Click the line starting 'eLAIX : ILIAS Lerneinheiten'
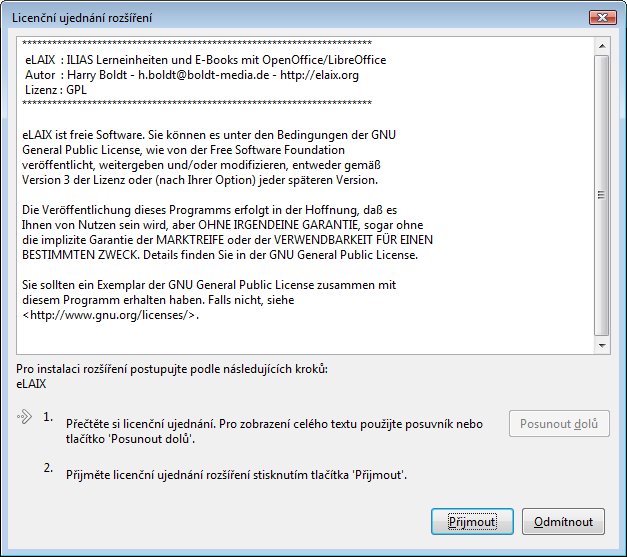This screenshot has height=557, width=627. click(x=206, y=60)
